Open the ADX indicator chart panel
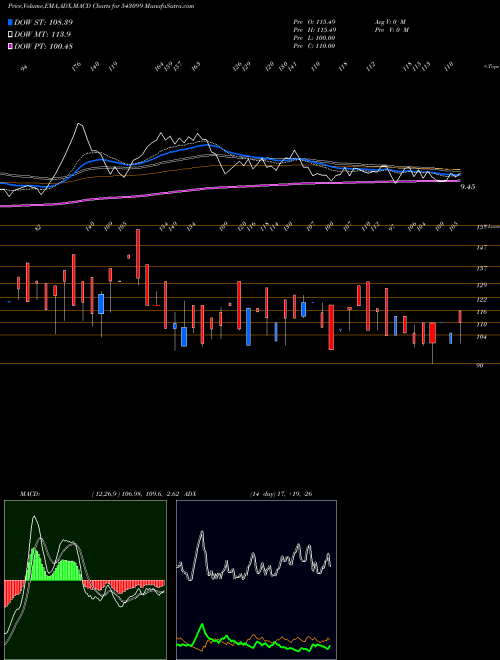 (256, 580)
